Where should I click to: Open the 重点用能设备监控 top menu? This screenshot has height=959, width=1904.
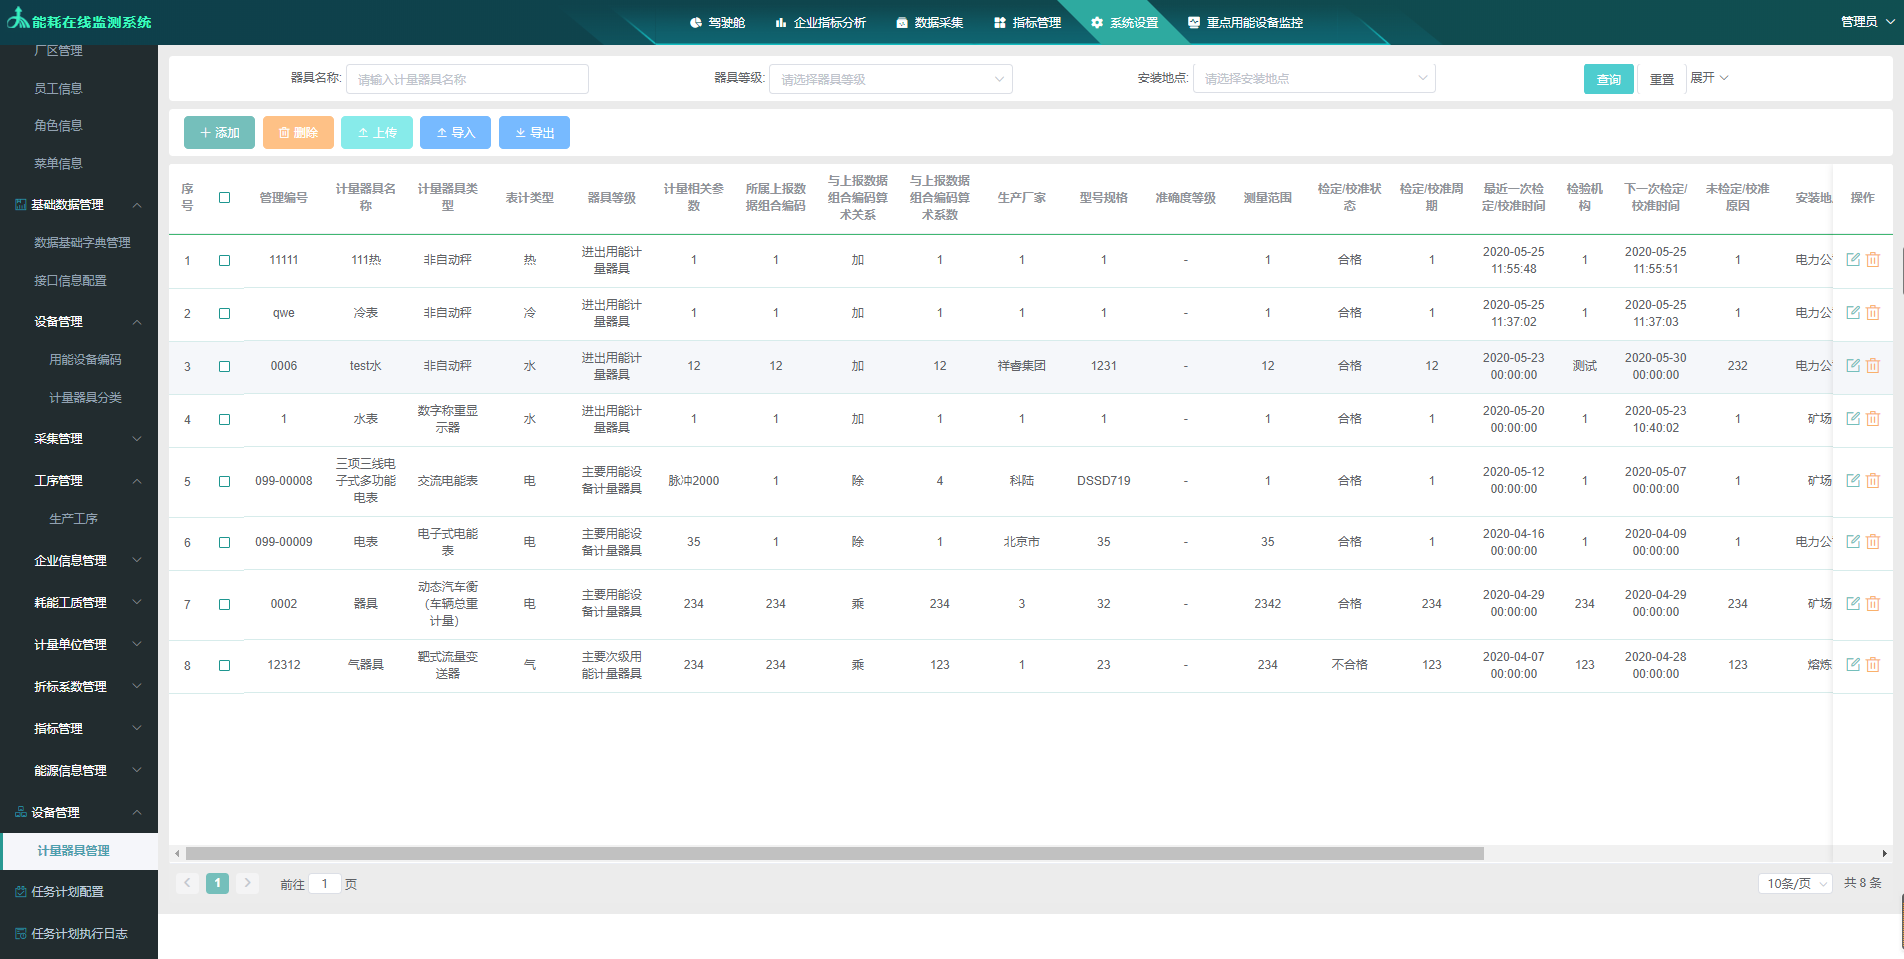tap(1245, 22)
